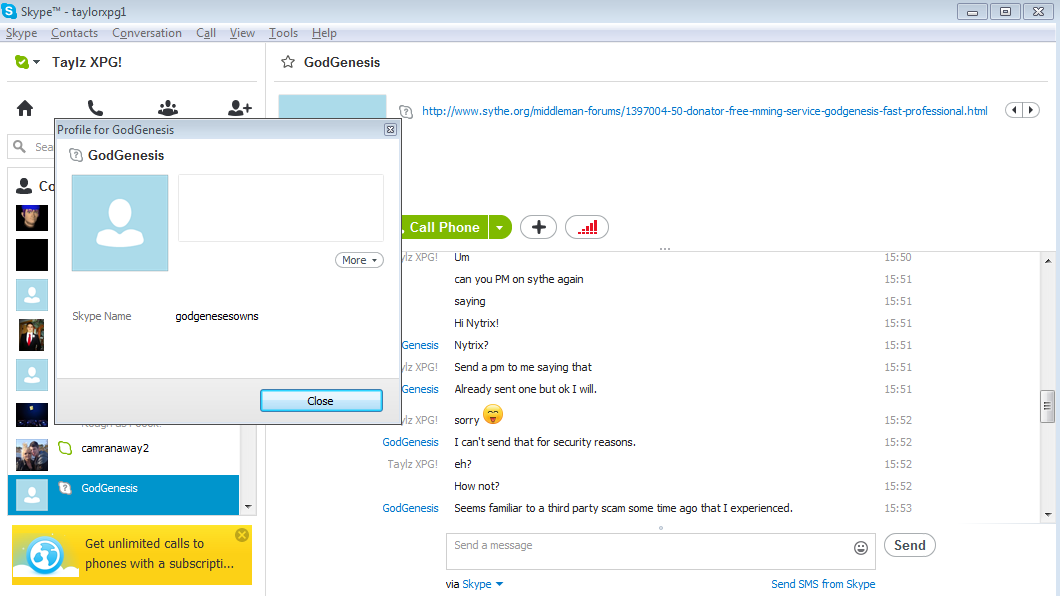Viewport: 1060px width, 596px height.
Task: Open the View menu
Action: coord(242,33)
